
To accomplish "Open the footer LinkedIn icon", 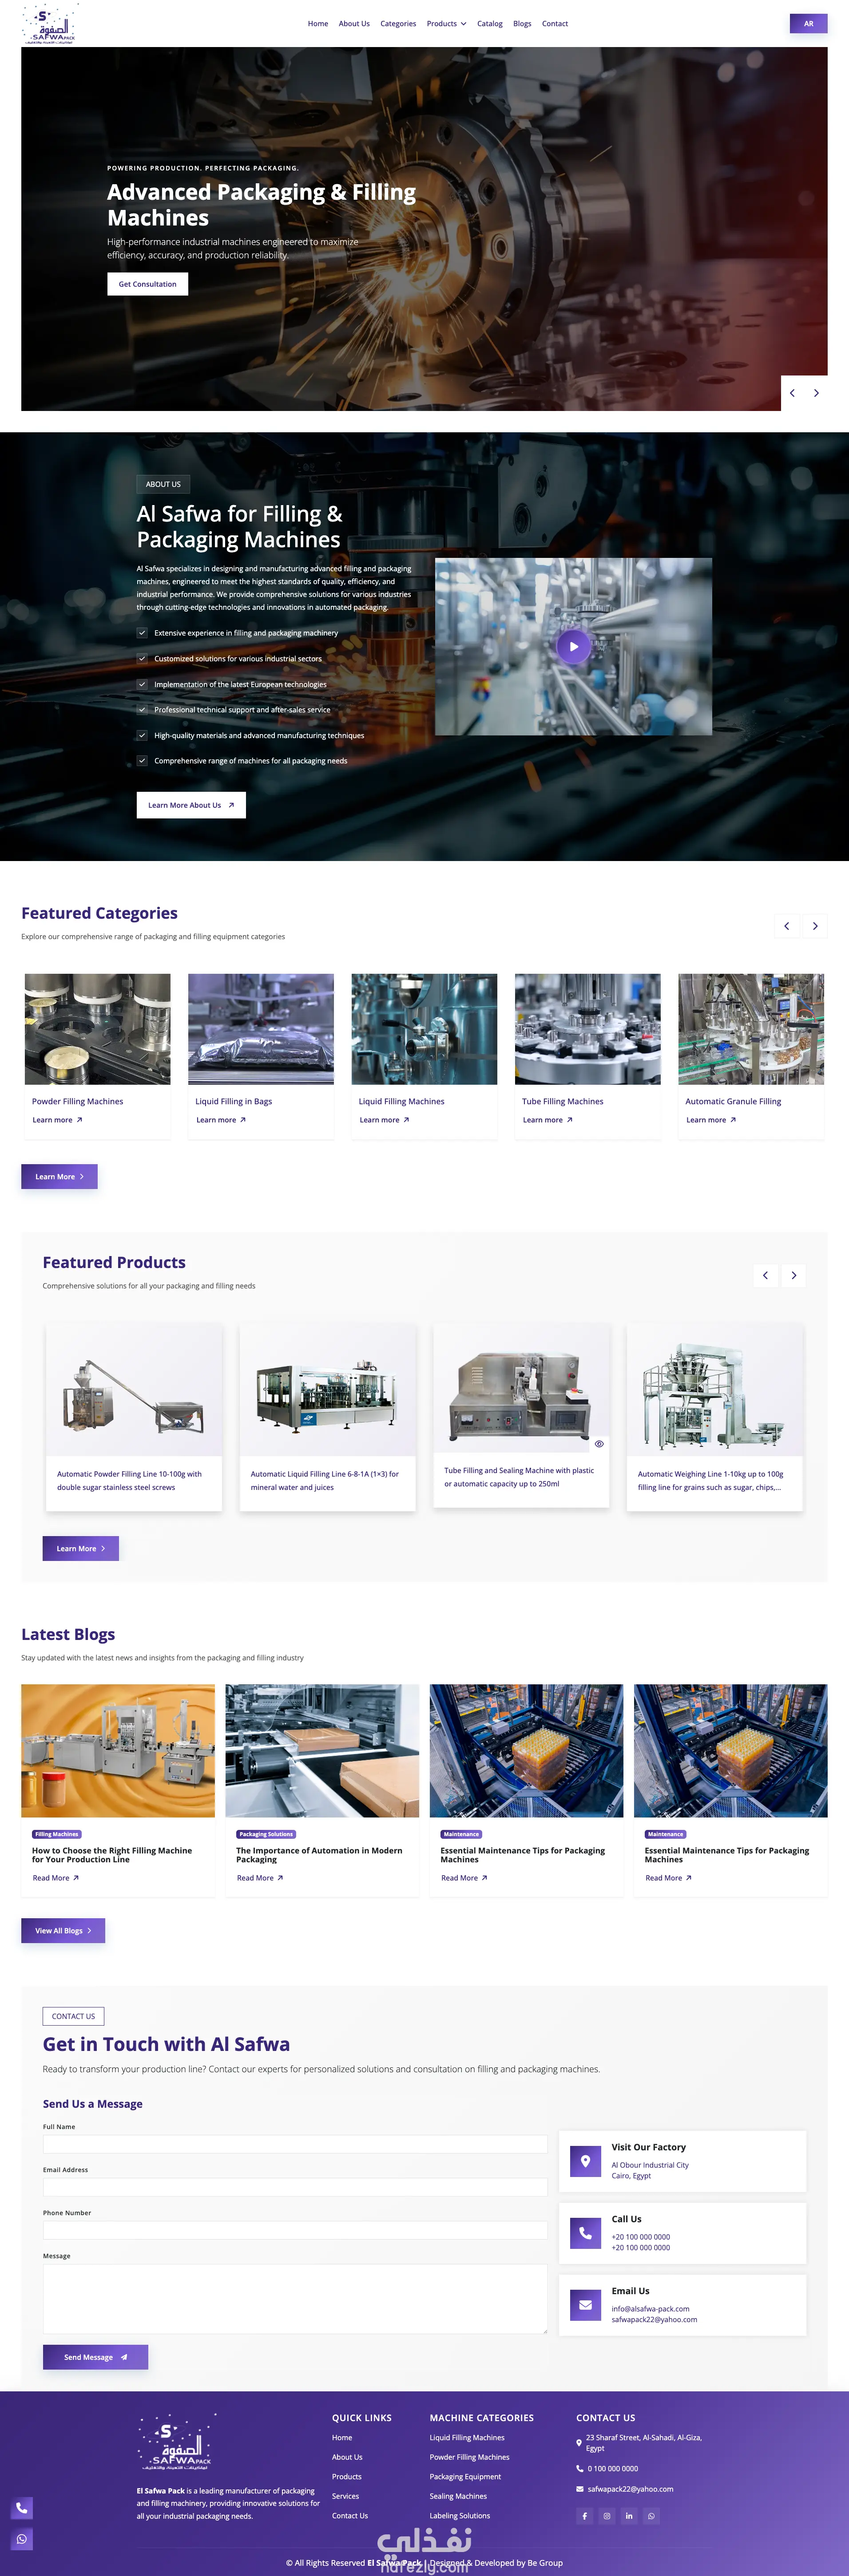I will pyautogui.click(x=629, y=2516).
